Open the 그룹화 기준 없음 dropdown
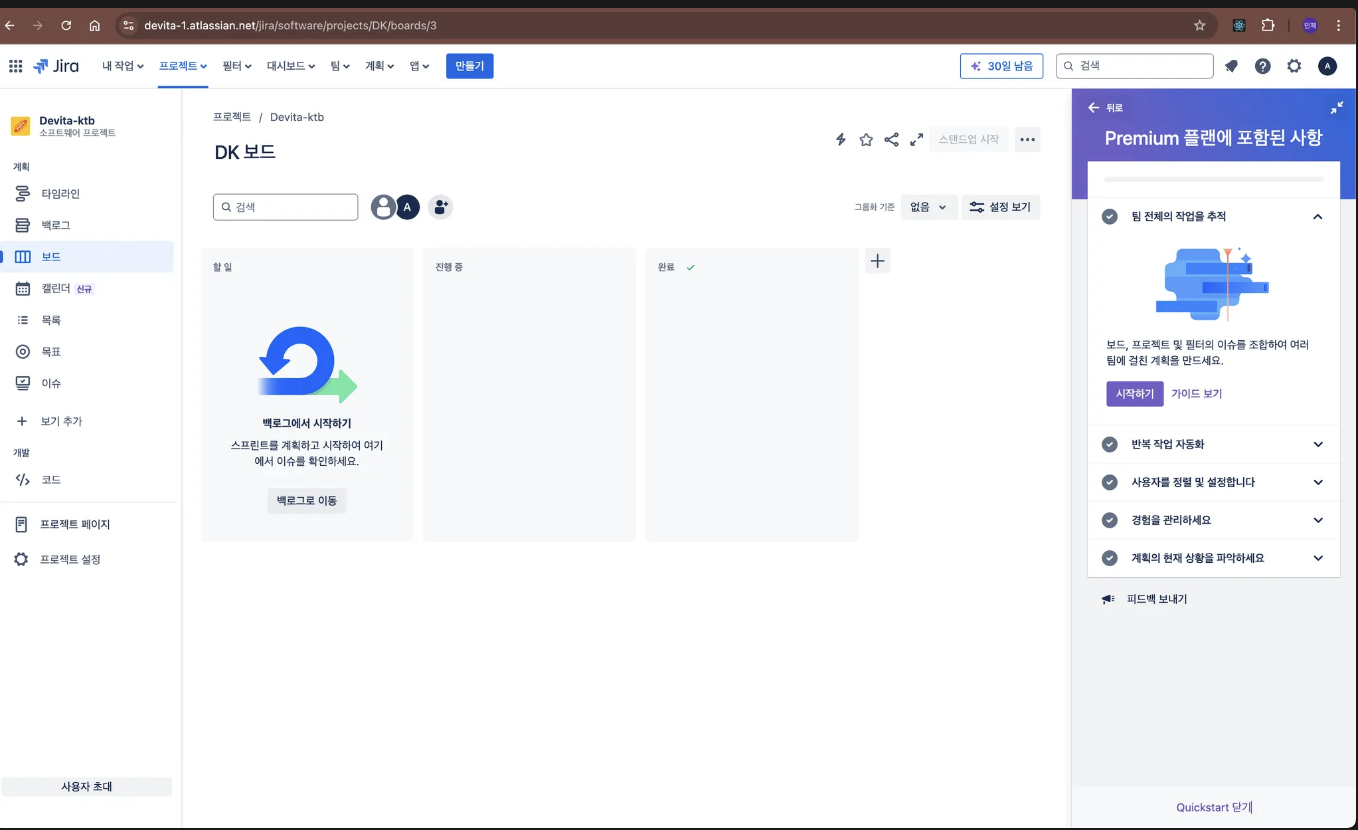This screenshot has width=1358, height=830. point(929,207)
